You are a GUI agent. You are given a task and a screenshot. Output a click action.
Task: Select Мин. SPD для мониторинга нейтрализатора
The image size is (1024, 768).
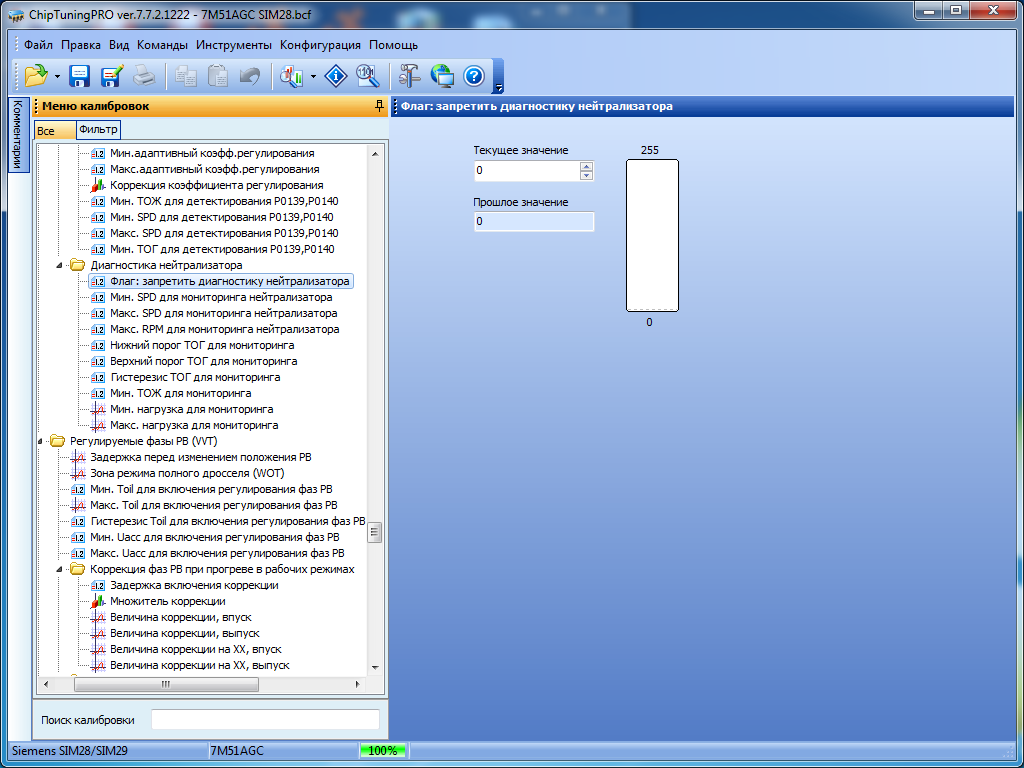pyautogui.click(x=220, y=298)
